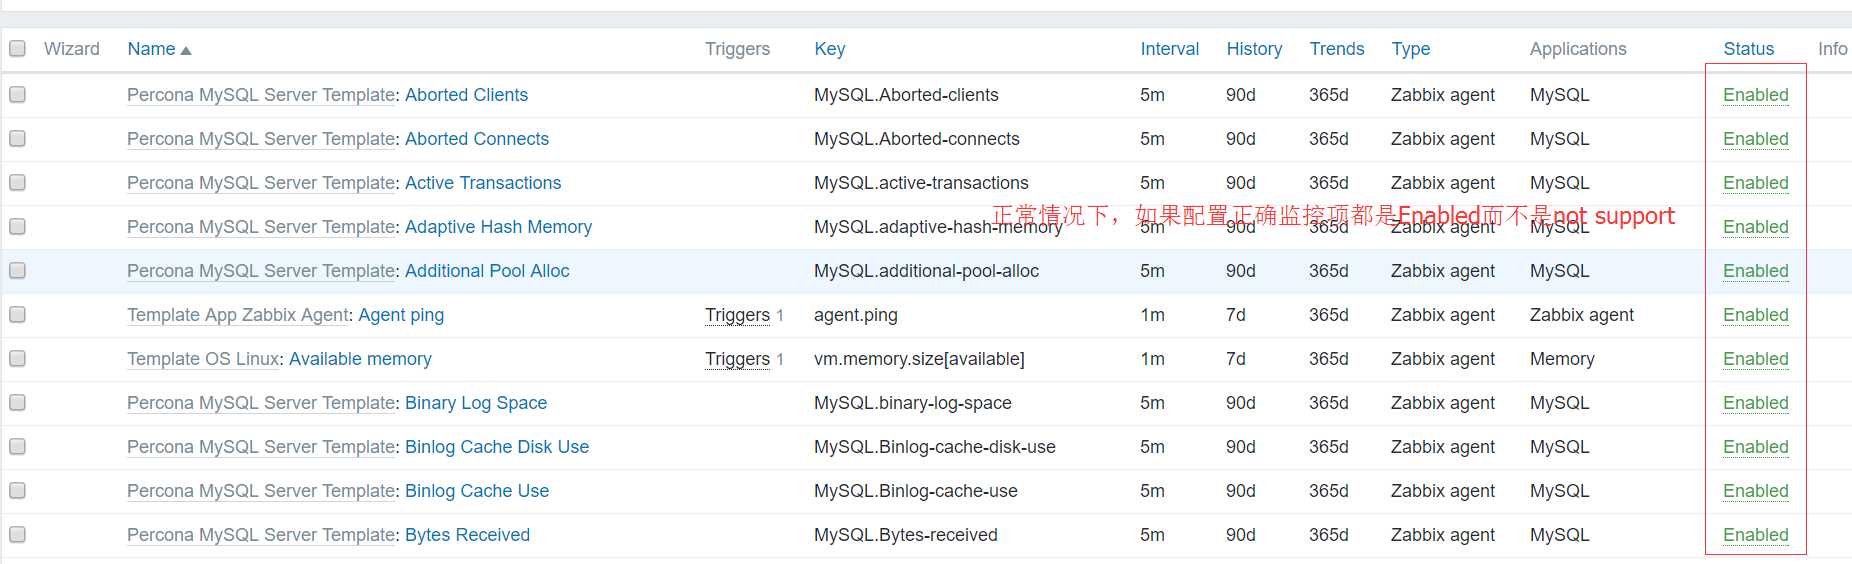
Task: Open Template App Zabbix Agent link
Action: 238,315
